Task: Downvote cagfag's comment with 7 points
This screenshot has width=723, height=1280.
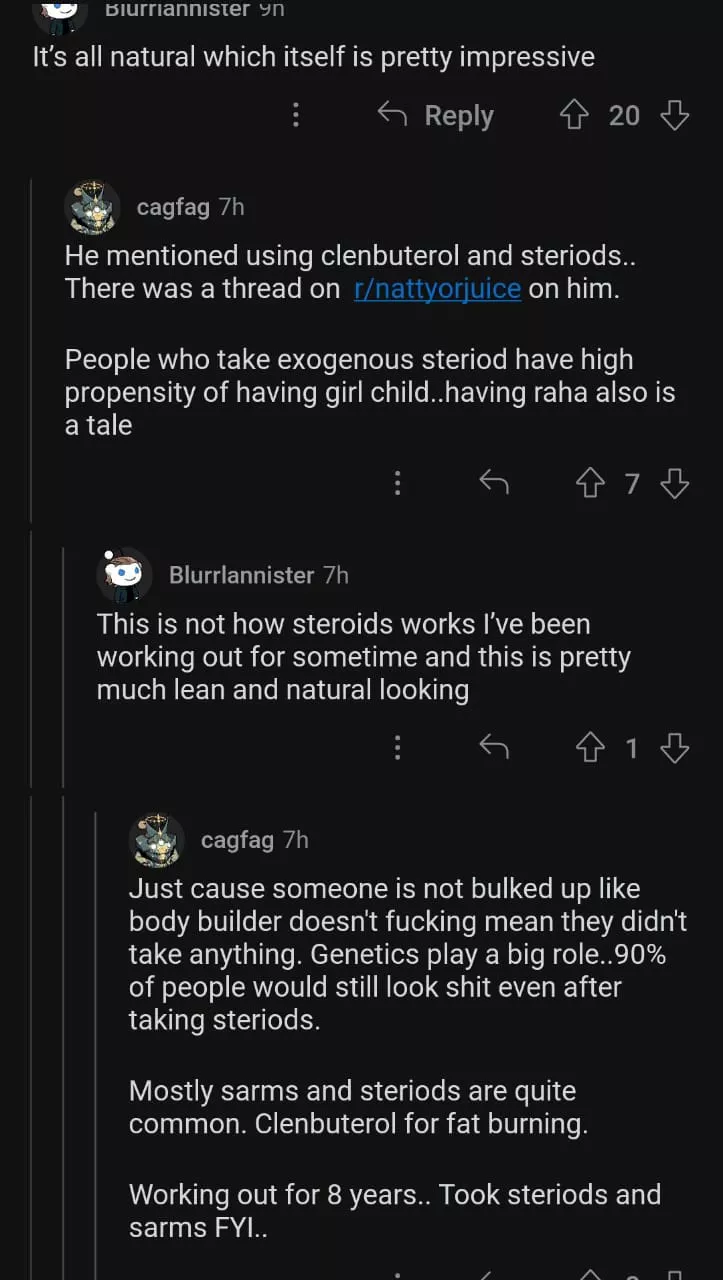Action: pyautogui.click(x=675, y=484)
